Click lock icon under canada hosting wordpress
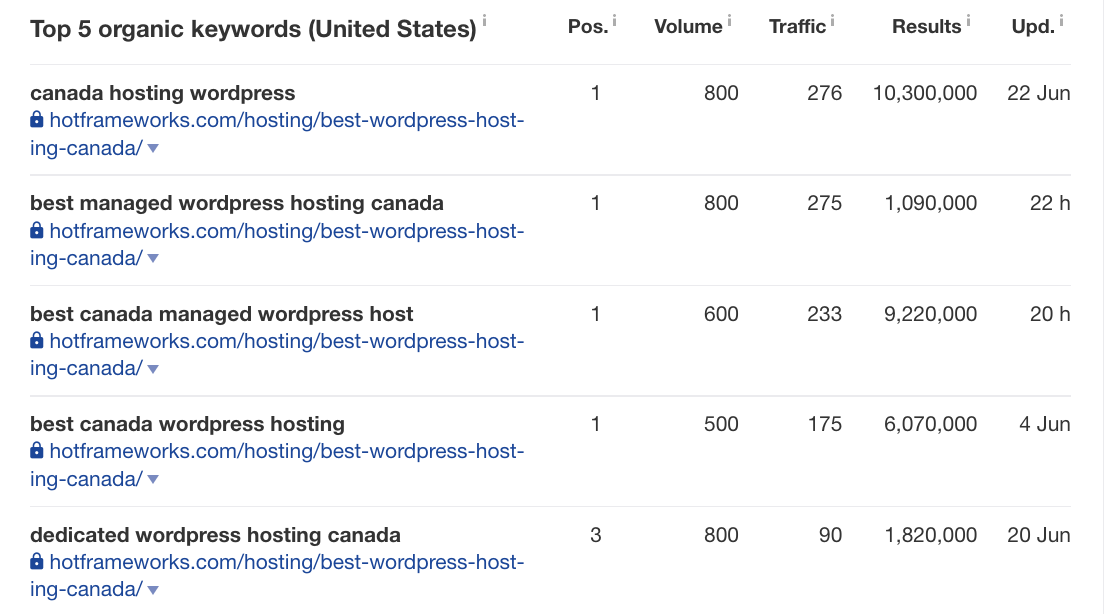The height and width of the screenshot is (614, 1112). pyautogui.click(x=37, y=120)
